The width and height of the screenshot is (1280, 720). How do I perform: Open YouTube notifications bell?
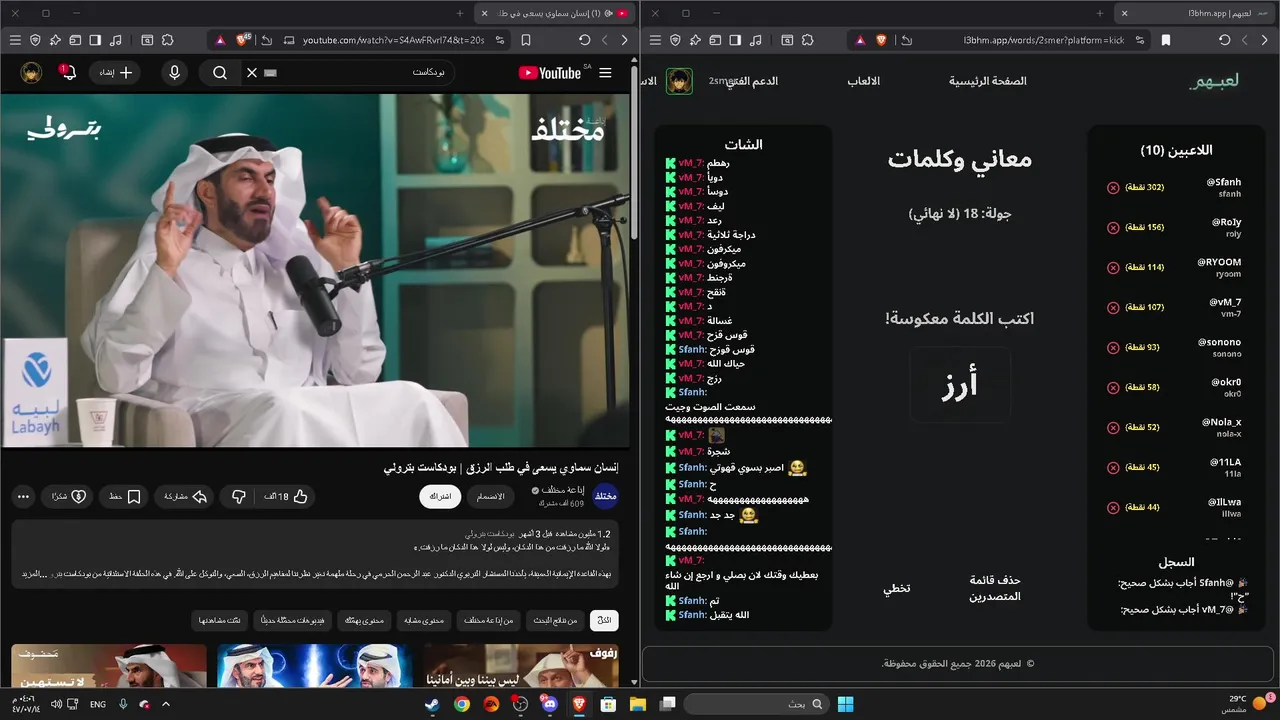67,72
